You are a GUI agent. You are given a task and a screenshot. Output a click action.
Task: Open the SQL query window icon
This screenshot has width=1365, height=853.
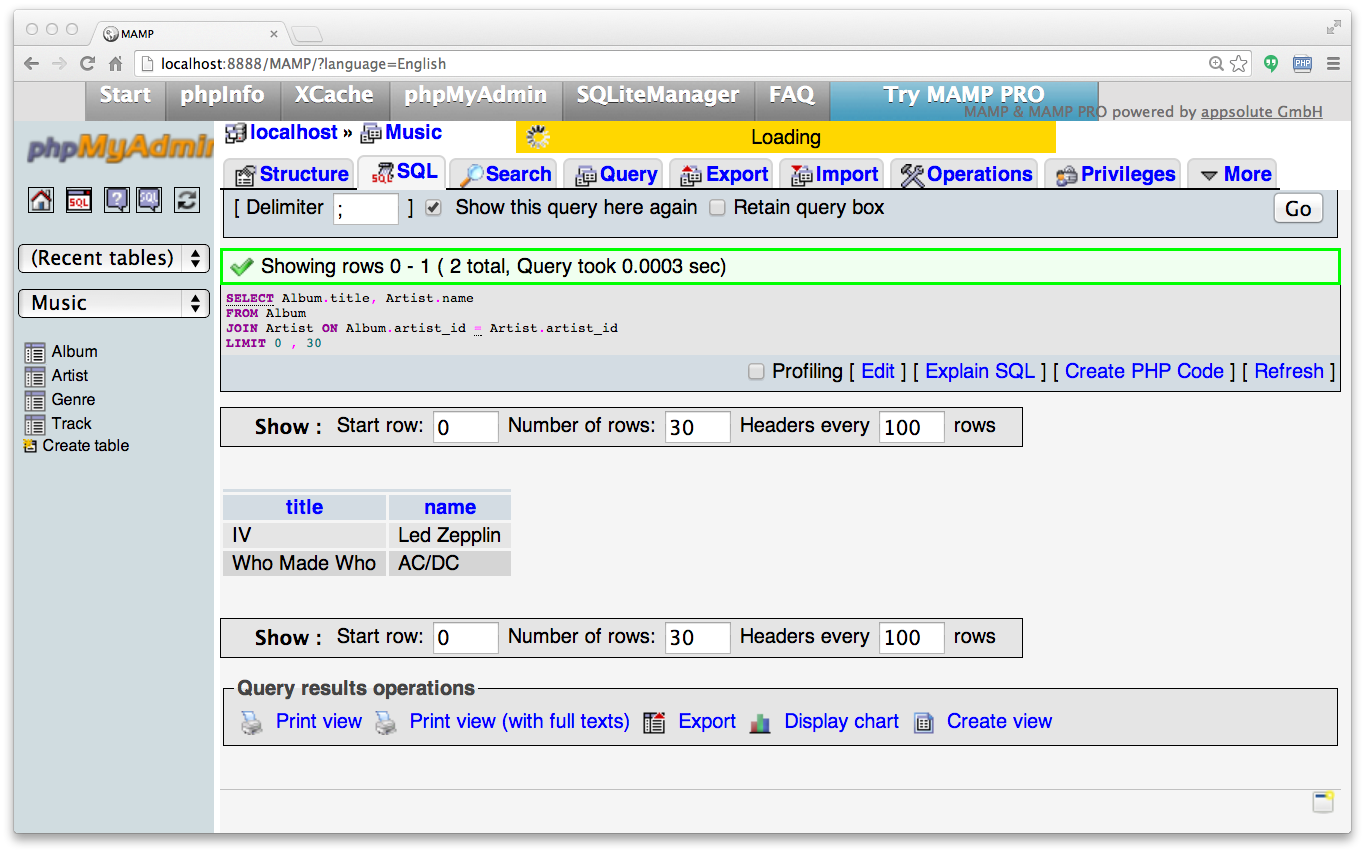click(79, 199)
